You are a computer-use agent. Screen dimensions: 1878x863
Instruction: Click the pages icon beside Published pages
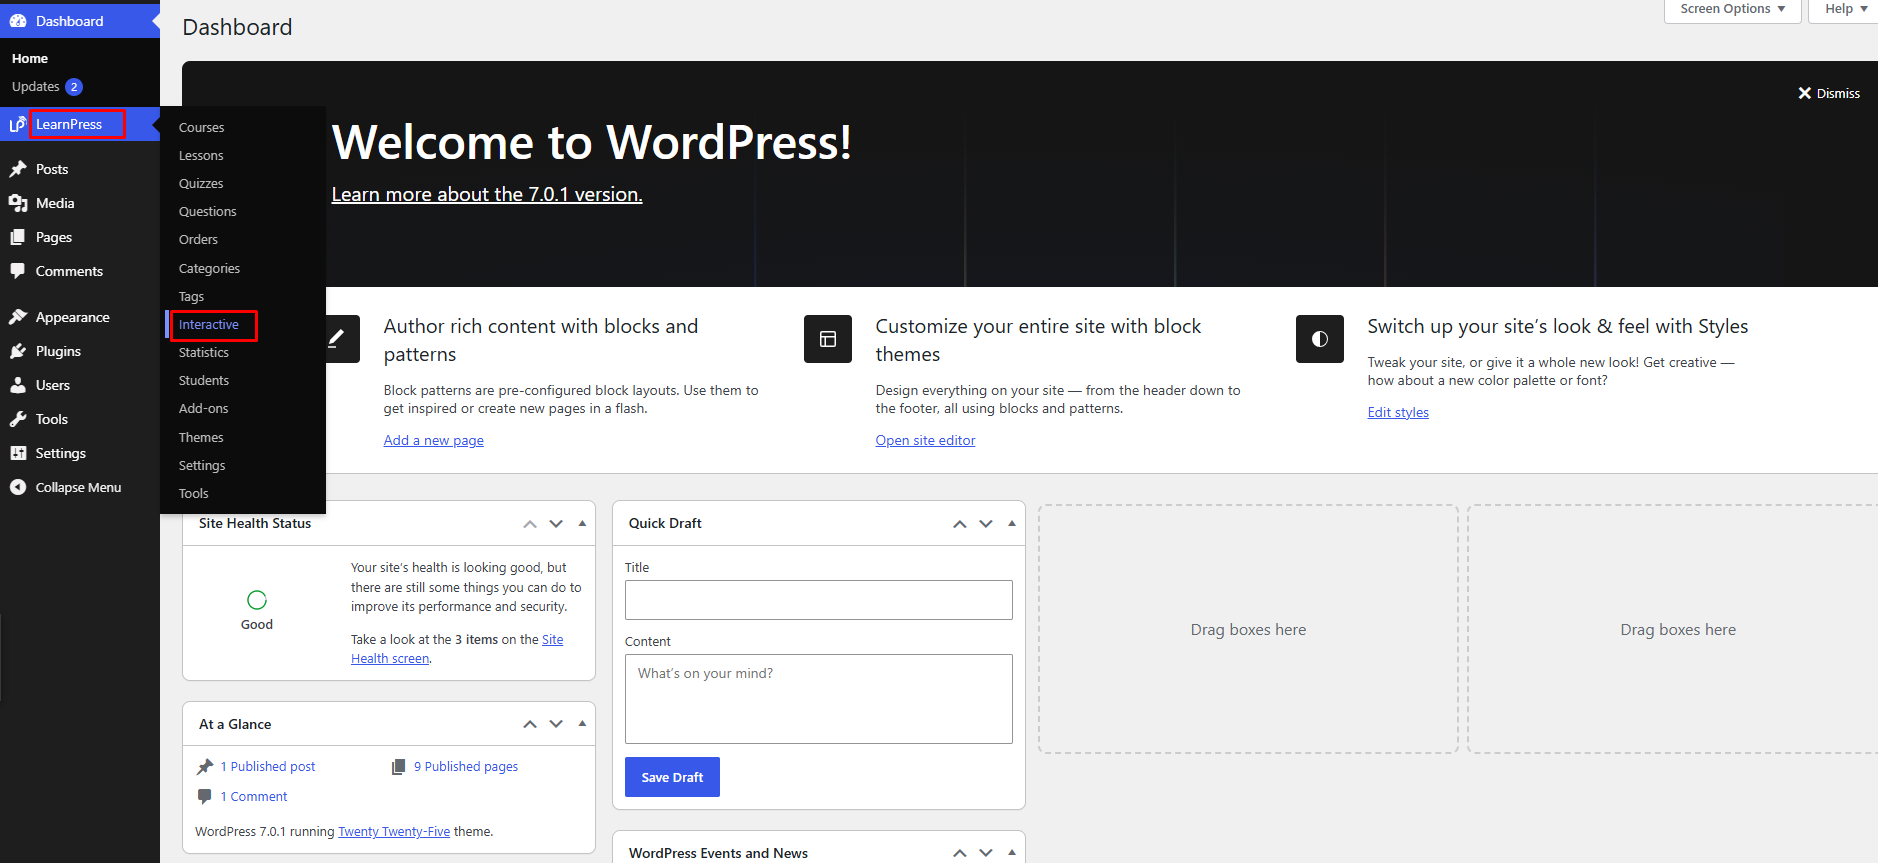click(x=398, y=767)
